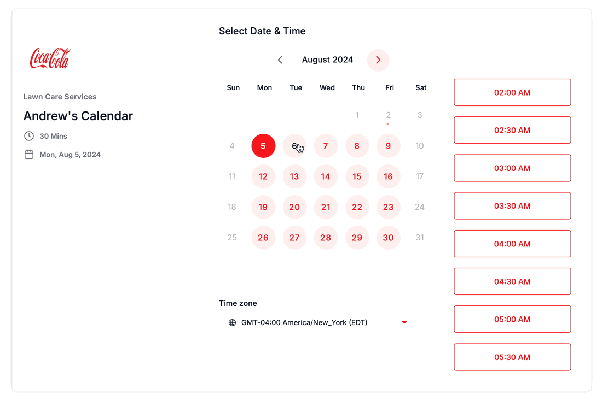The width and height of the screenshot is (602, 401).
Task: Pick August 14 in the calendar
Action: [326, 176]
